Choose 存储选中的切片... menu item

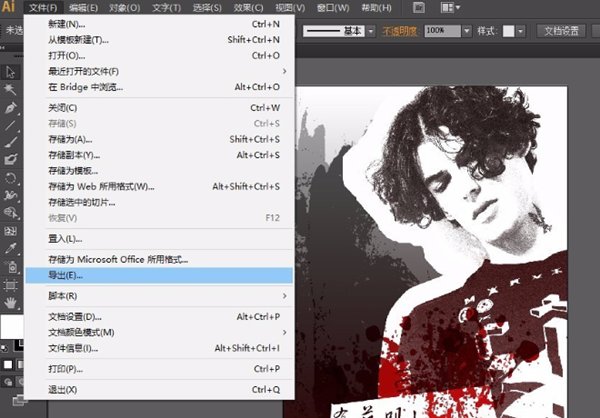click(159, 202)
